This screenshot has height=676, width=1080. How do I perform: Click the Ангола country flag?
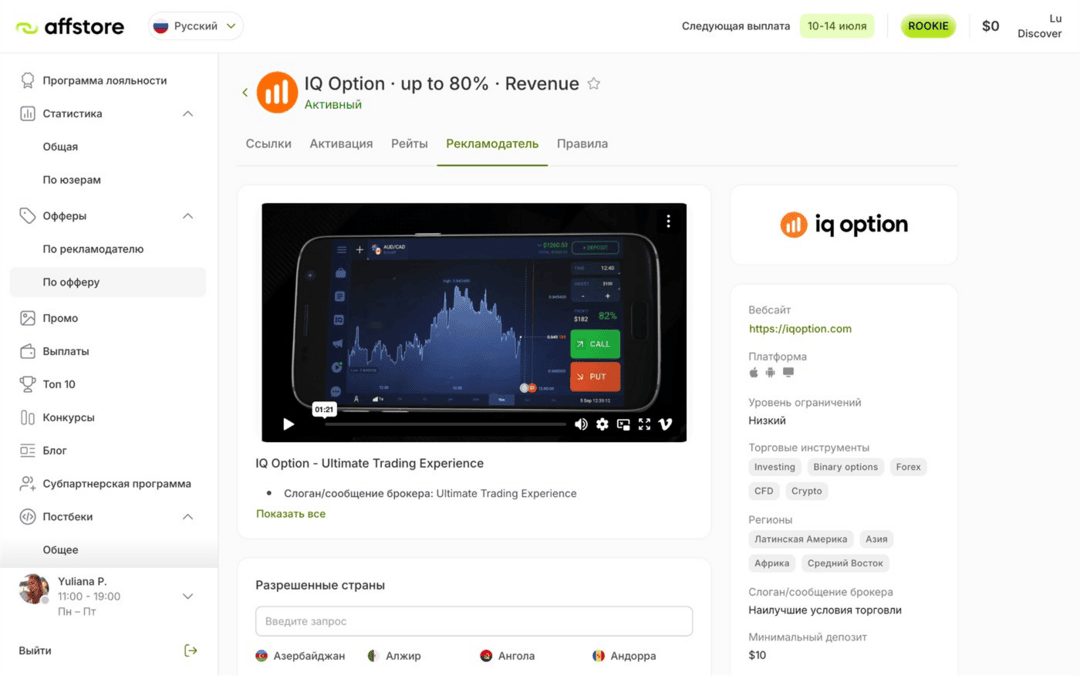(x=486, y=656)
